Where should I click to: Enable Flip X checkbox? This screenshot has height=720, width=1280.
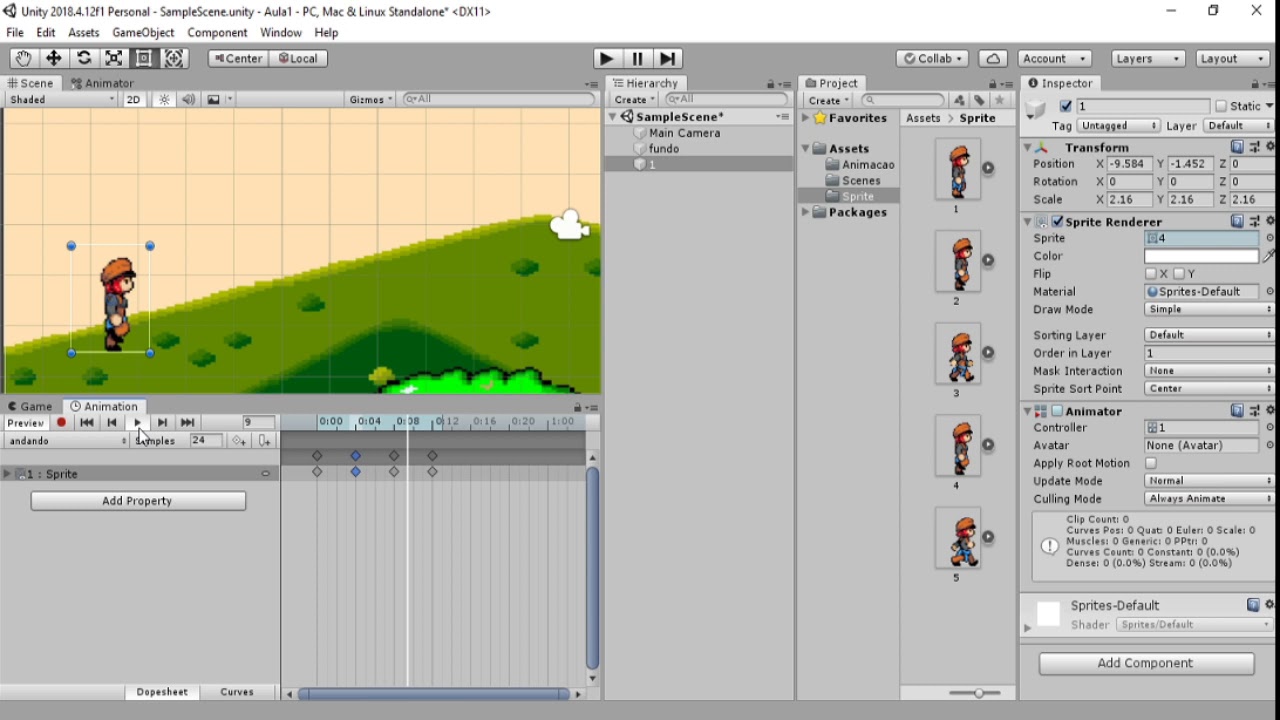(1151, 274)
